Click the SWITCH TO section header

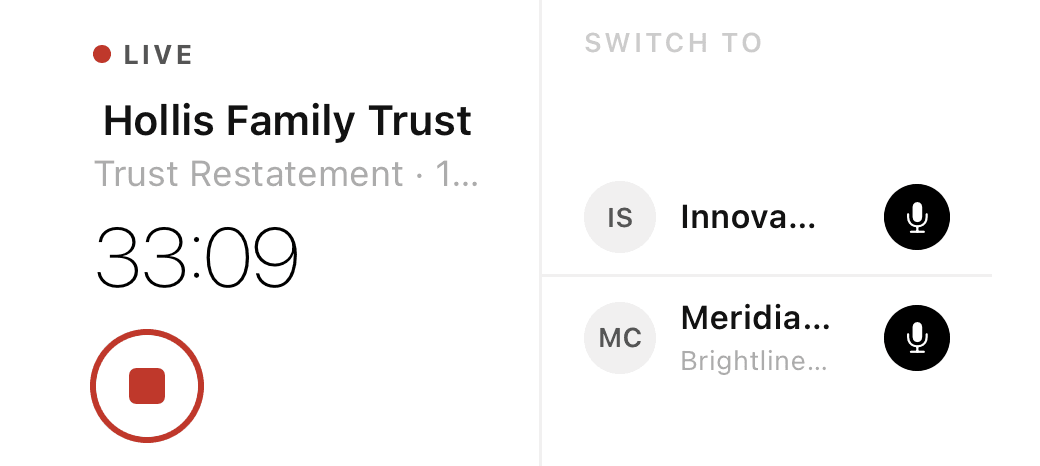point(673,43)
